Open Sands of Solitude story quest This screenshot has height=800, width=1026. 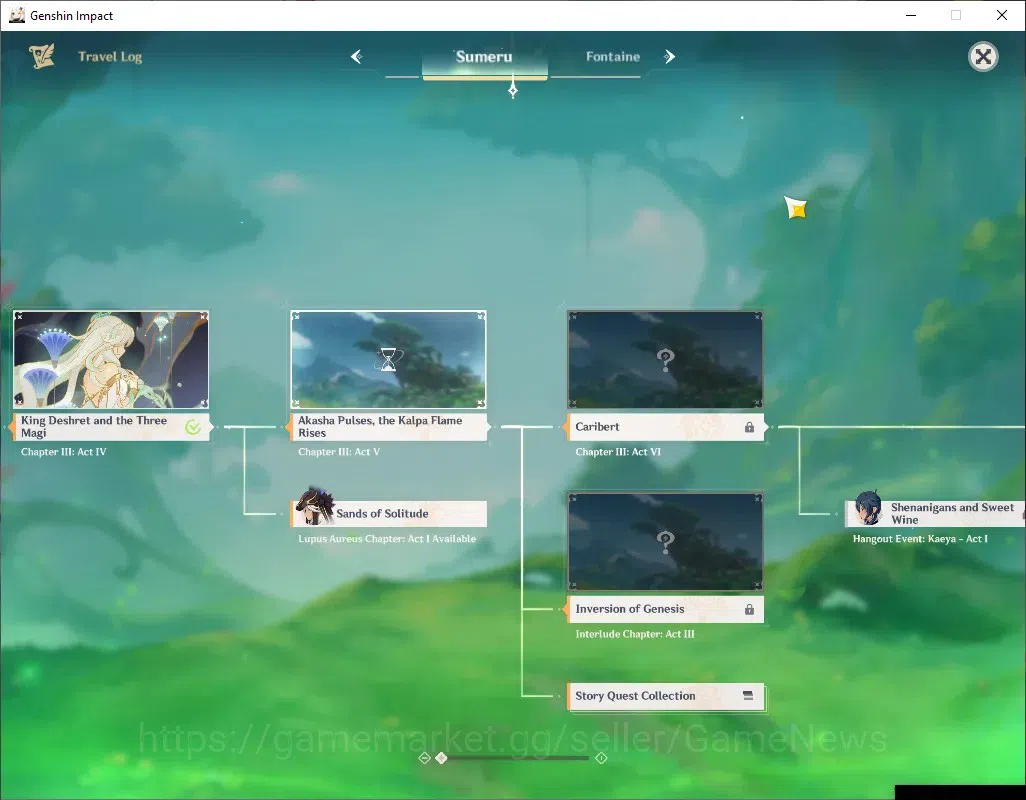coord(389,513)
